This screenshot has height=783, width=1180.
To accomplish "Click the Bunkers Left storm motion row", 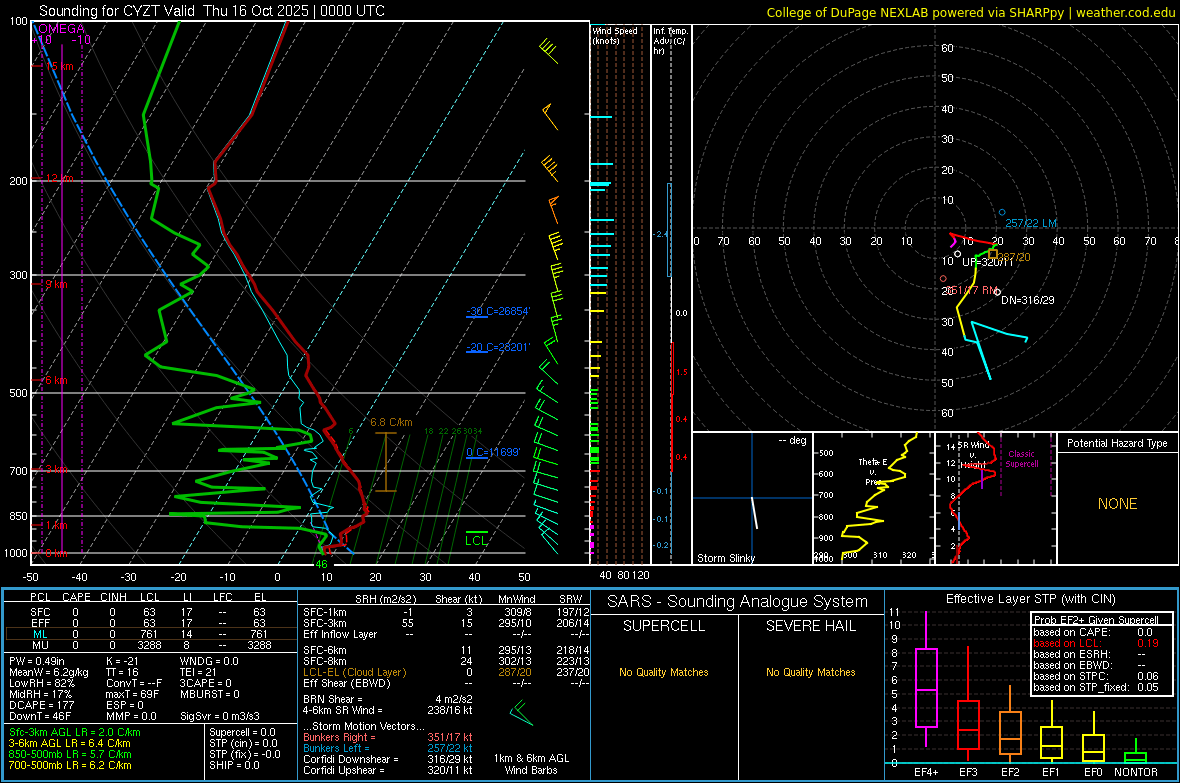I will 388,748.
